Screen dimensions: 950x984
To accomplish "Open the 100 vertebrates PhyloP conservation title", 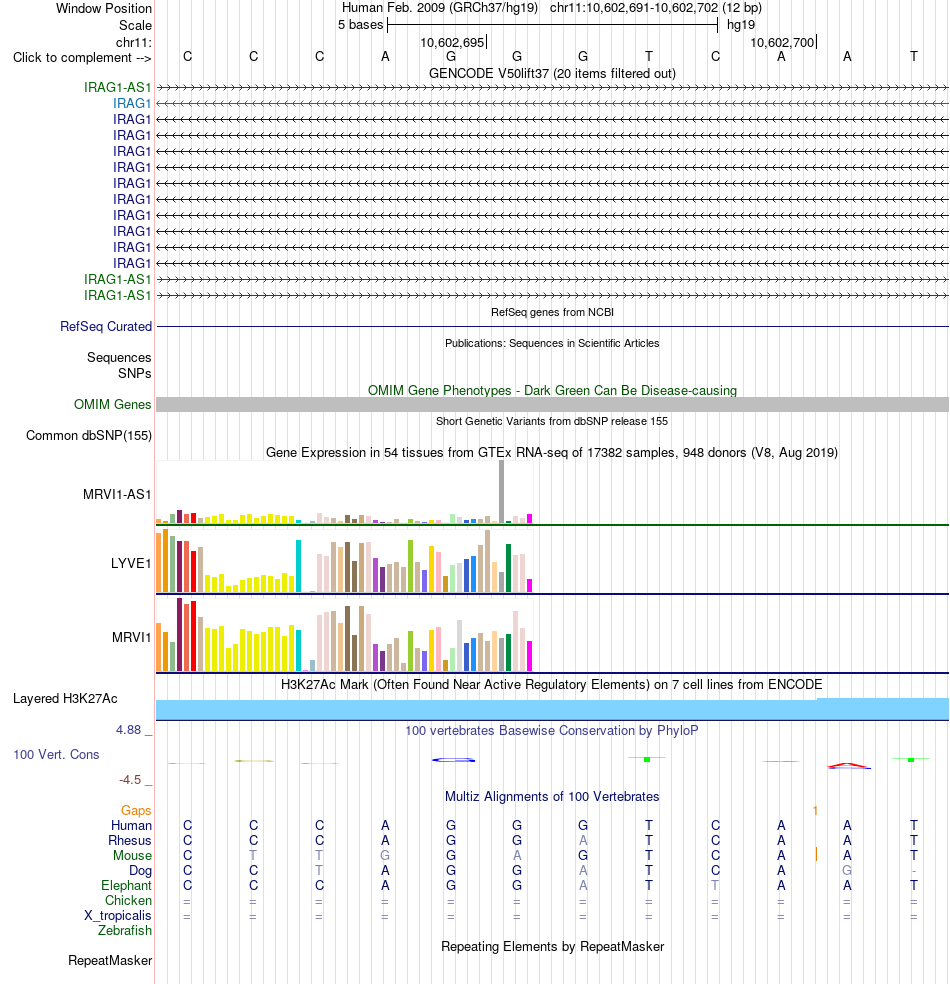I will [x=552, y=731].
